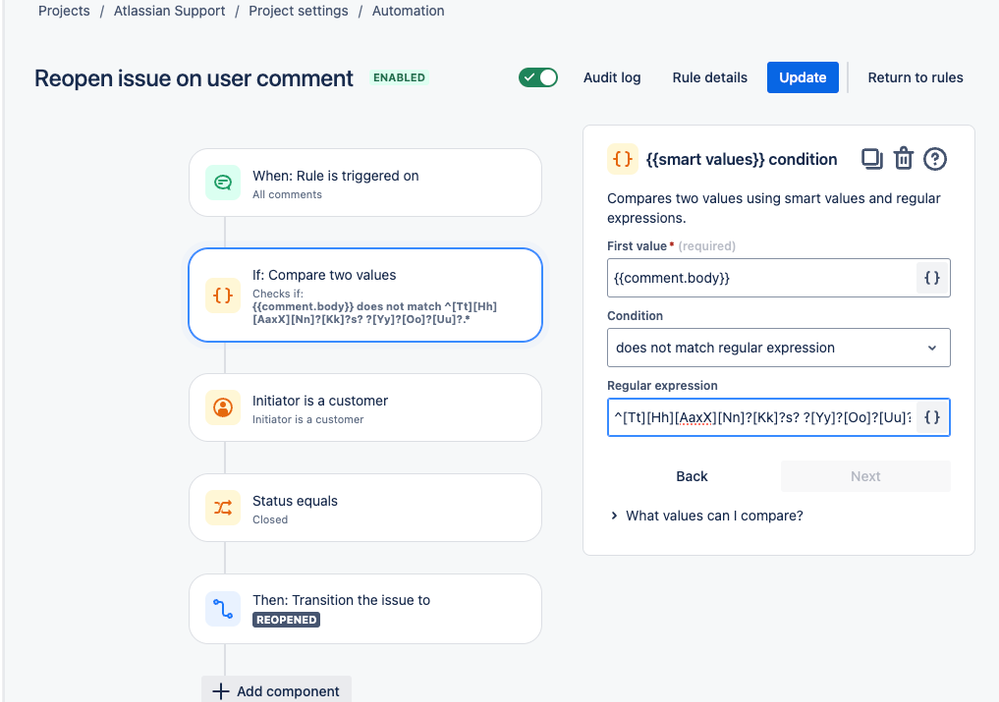Open the Audit log tab
The height and width of the screenshot is (702, 999).
point(612,78)
